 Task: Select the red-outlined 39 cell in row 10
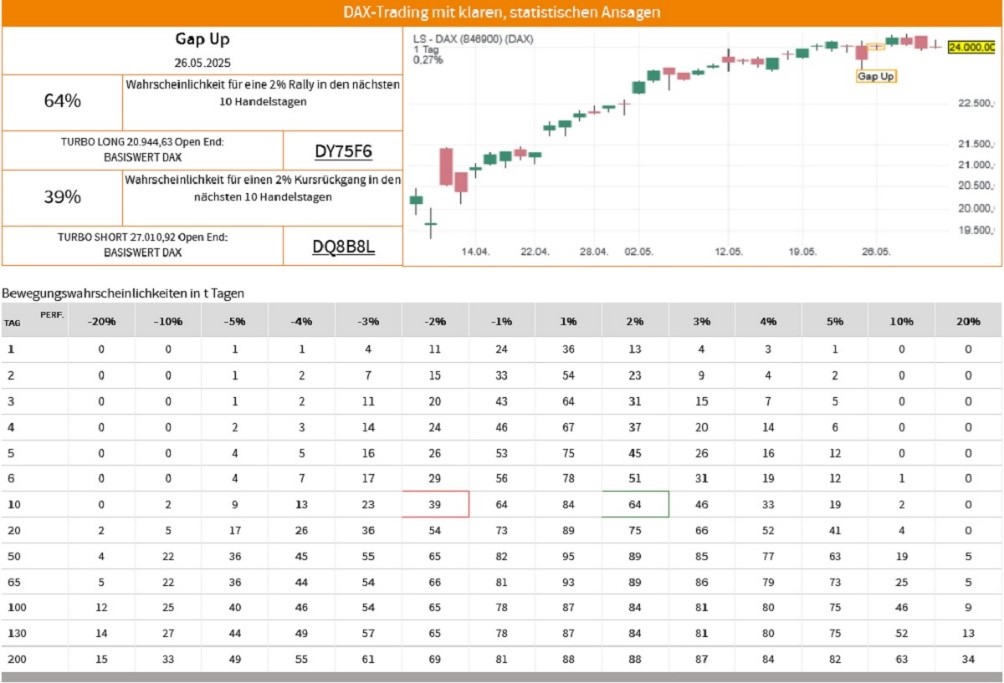[x=435, y=504]
